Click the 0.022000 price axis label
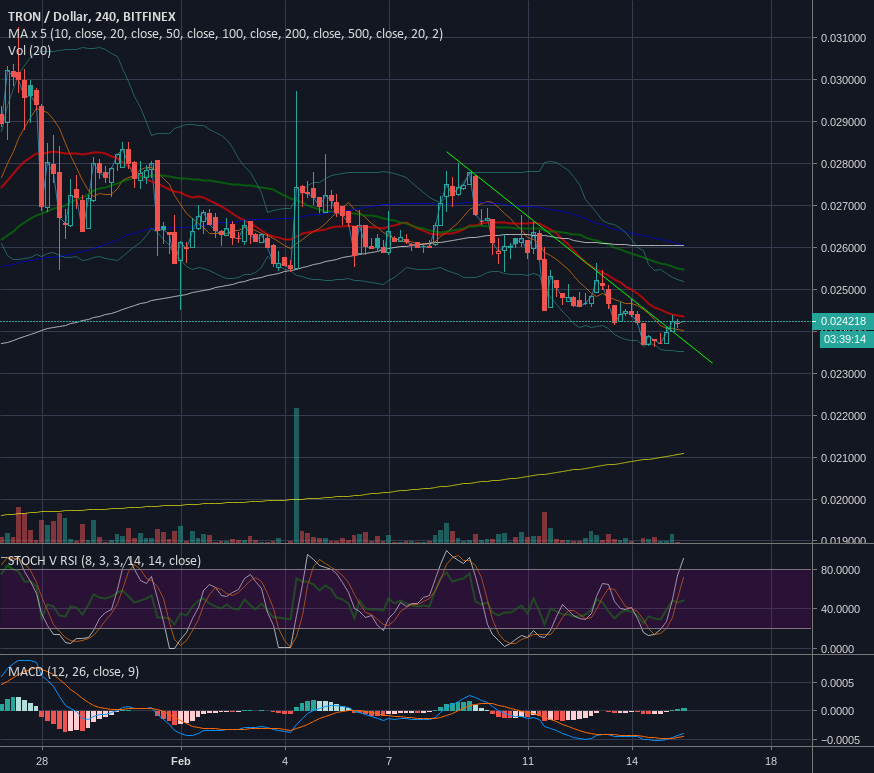This screenshot has height=773, width=874. 843,416
